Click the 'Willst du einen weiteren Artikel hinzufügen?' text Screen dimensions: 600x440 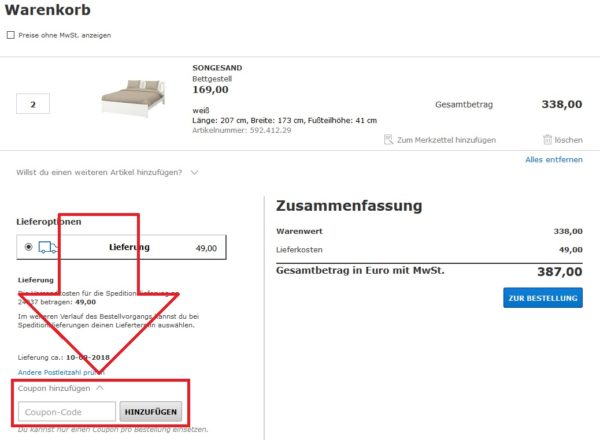click(99, 172)
